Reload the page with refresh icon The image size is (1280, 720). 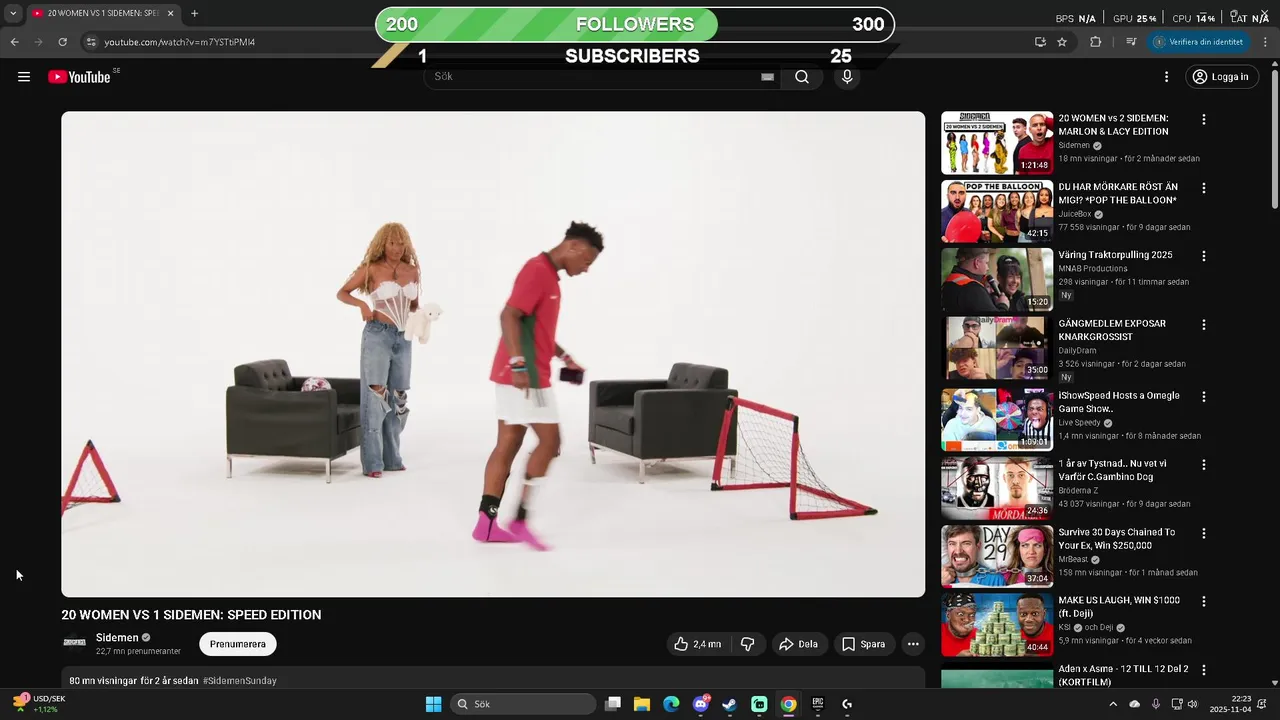(x=63, y=42)
